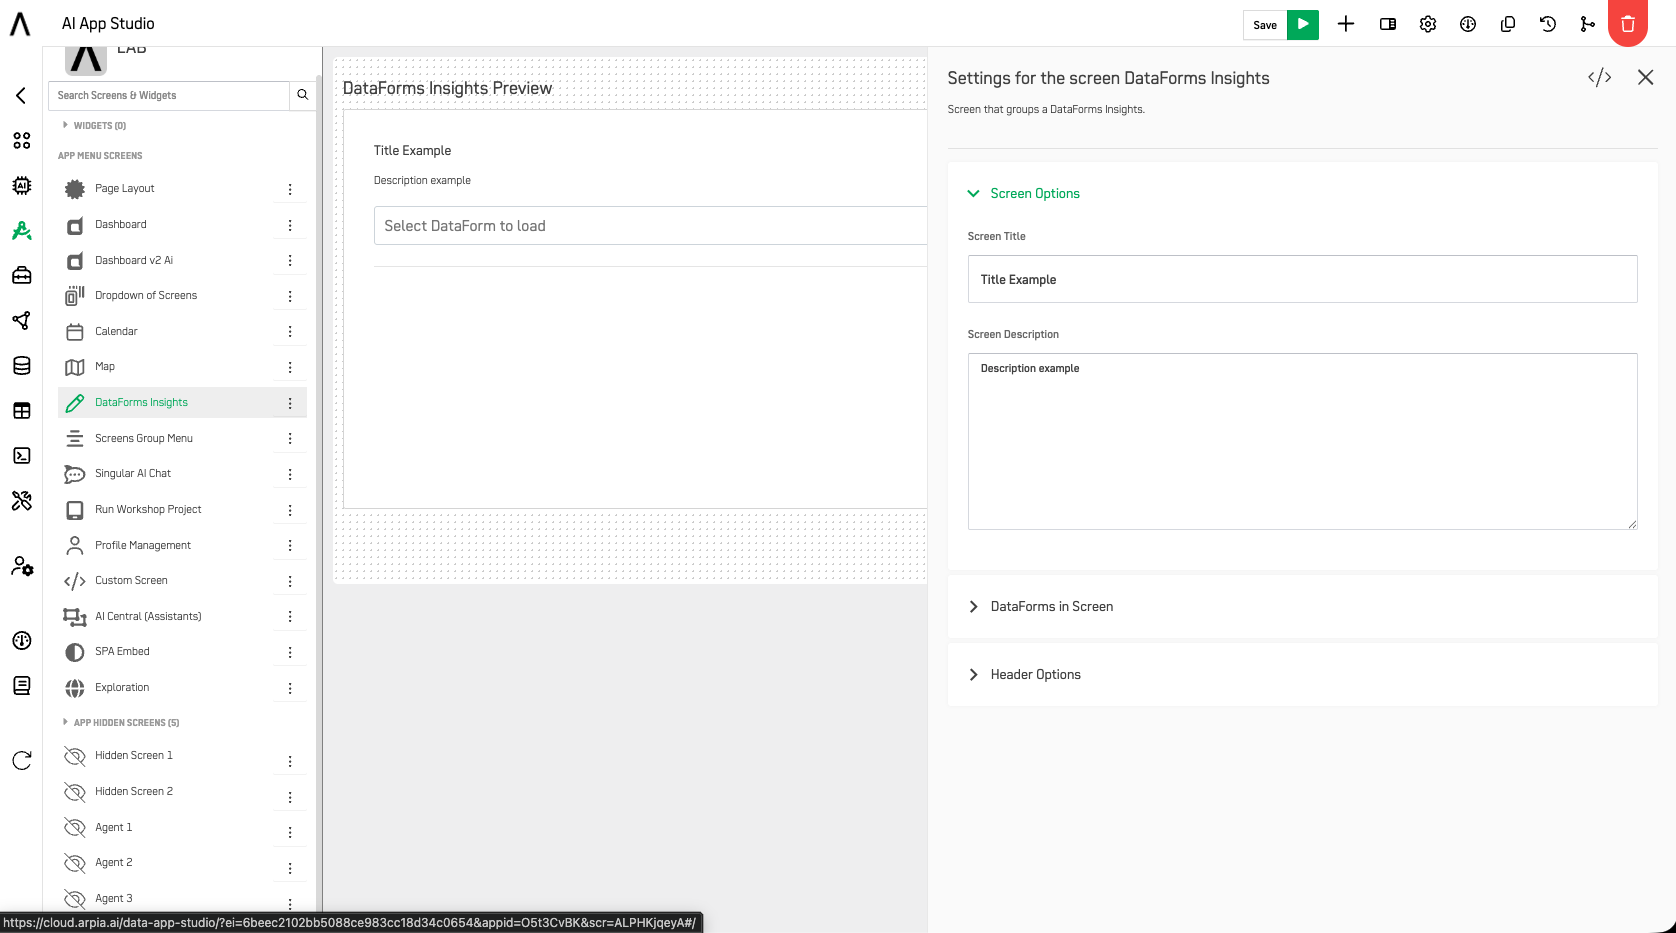Select the Dropdown of Screens item
The width and height of the screenshot is (1676, 933).
(x=146, y=295)
